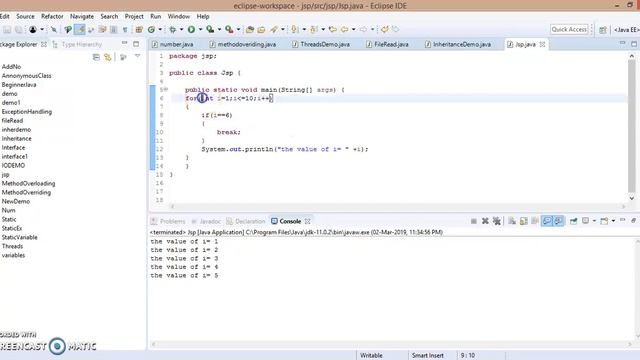Screen dimensions: 640x360
Task: Click the New Java Package icon
Action: coord(139,29)
